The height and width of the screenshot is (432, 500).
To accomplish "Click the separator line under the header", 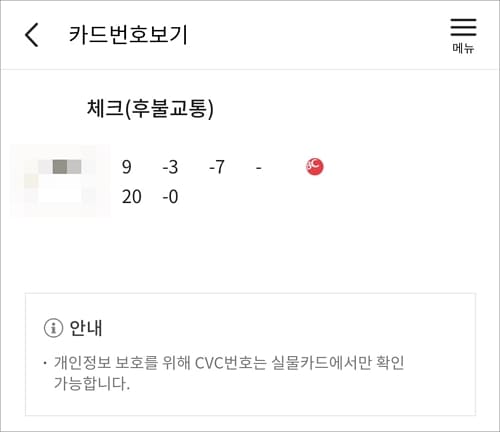I will [x=250, y=69].
